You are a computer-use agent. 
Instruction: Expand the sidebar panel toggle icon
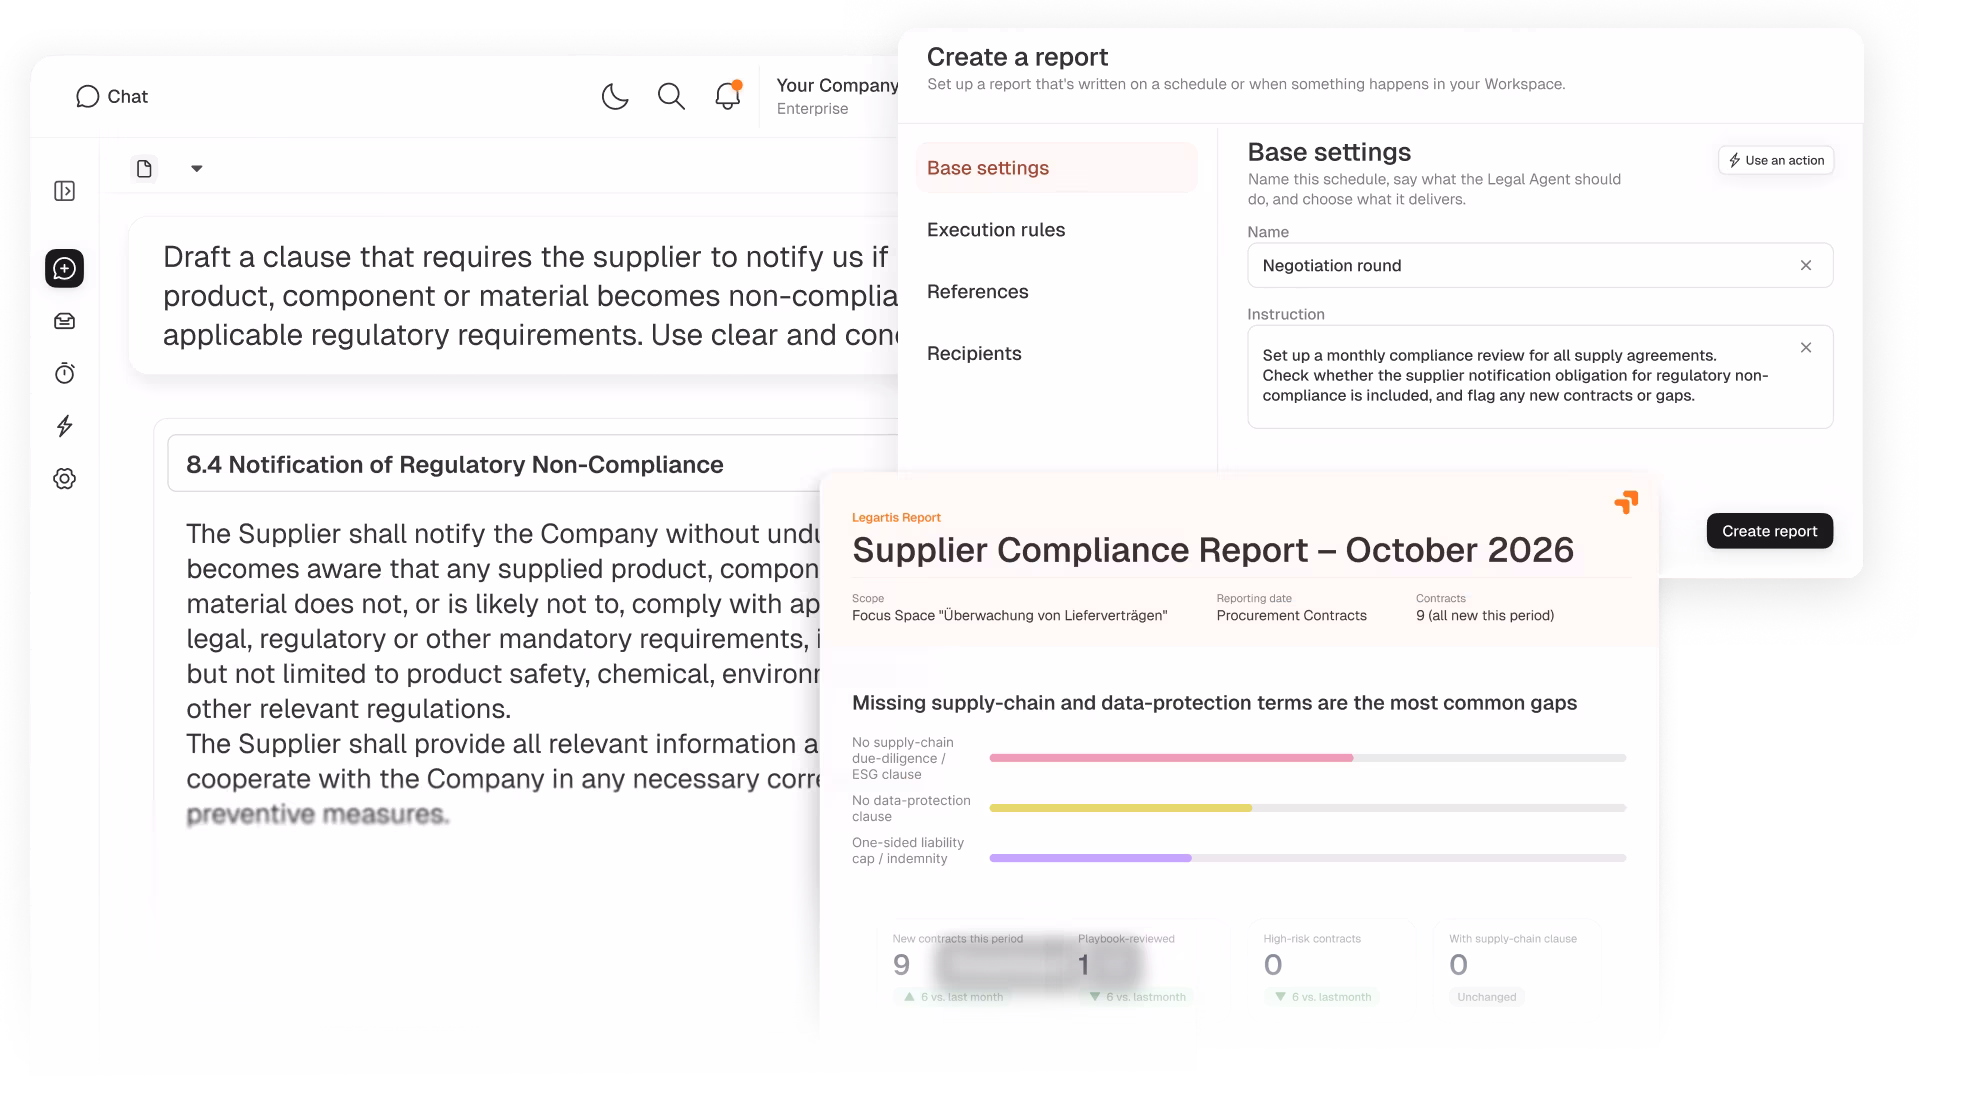point(64,191)
